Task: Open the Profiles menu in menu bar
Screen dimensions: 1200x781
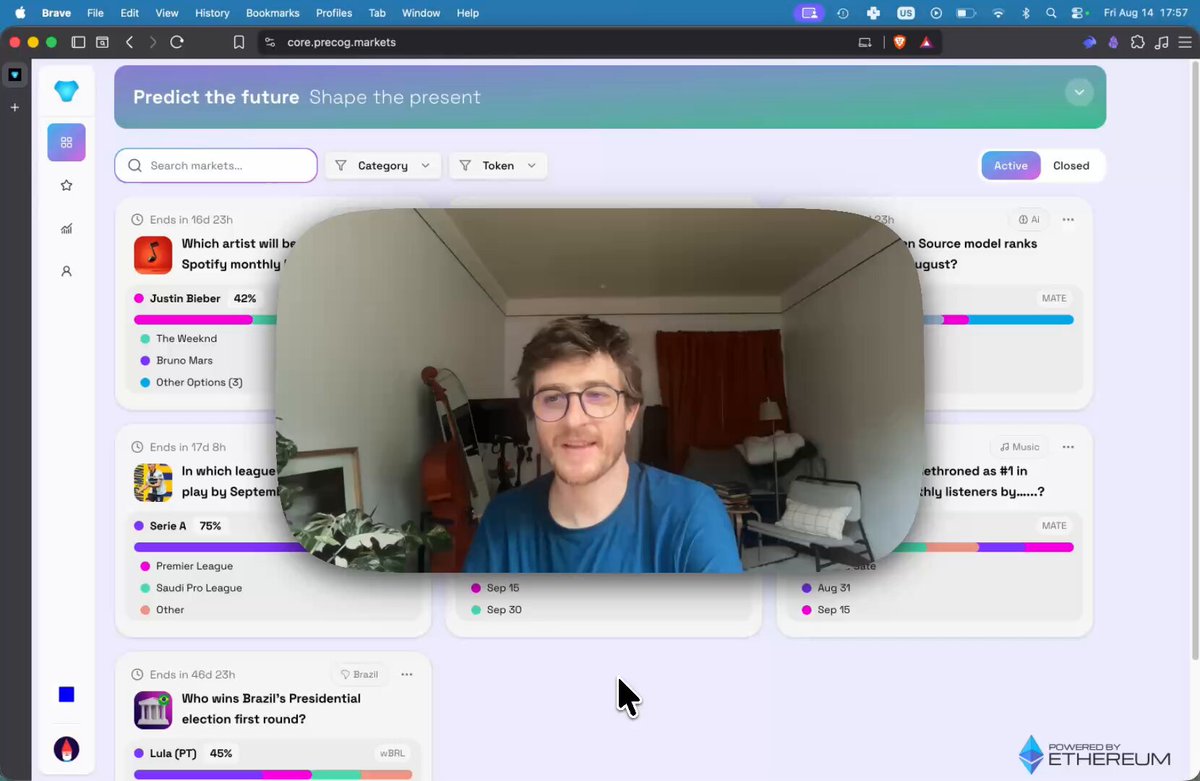Action: point(334,13)
